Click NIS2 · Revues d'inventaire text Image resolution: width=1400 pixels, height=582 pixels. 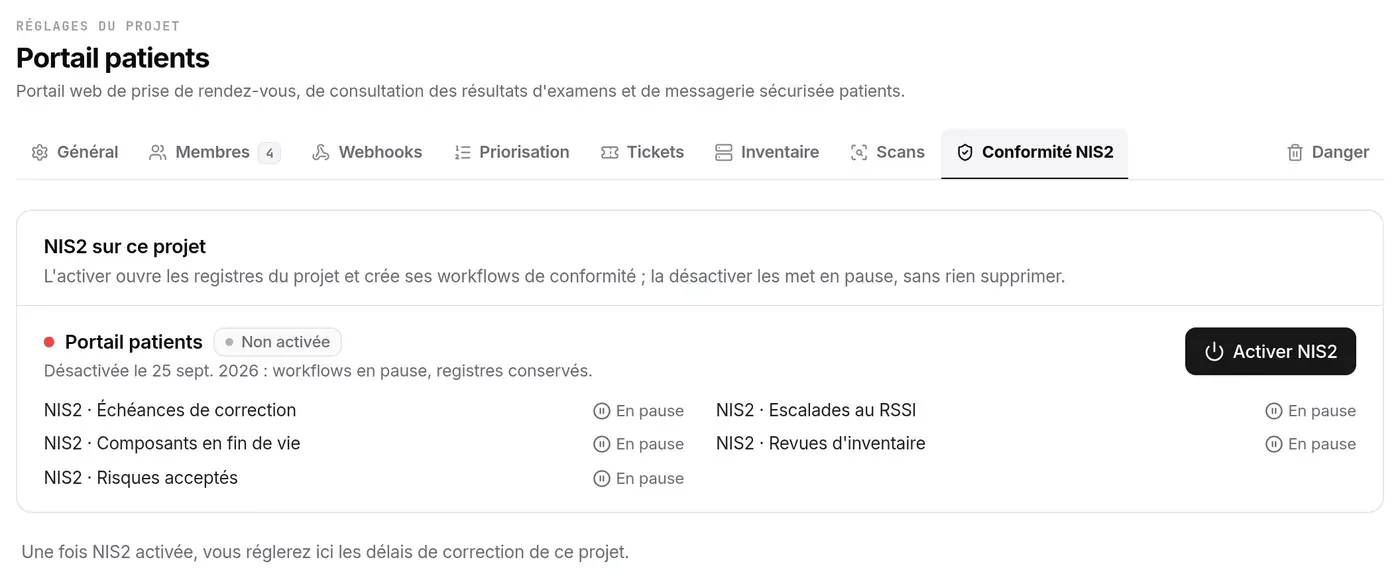(821, 443)
